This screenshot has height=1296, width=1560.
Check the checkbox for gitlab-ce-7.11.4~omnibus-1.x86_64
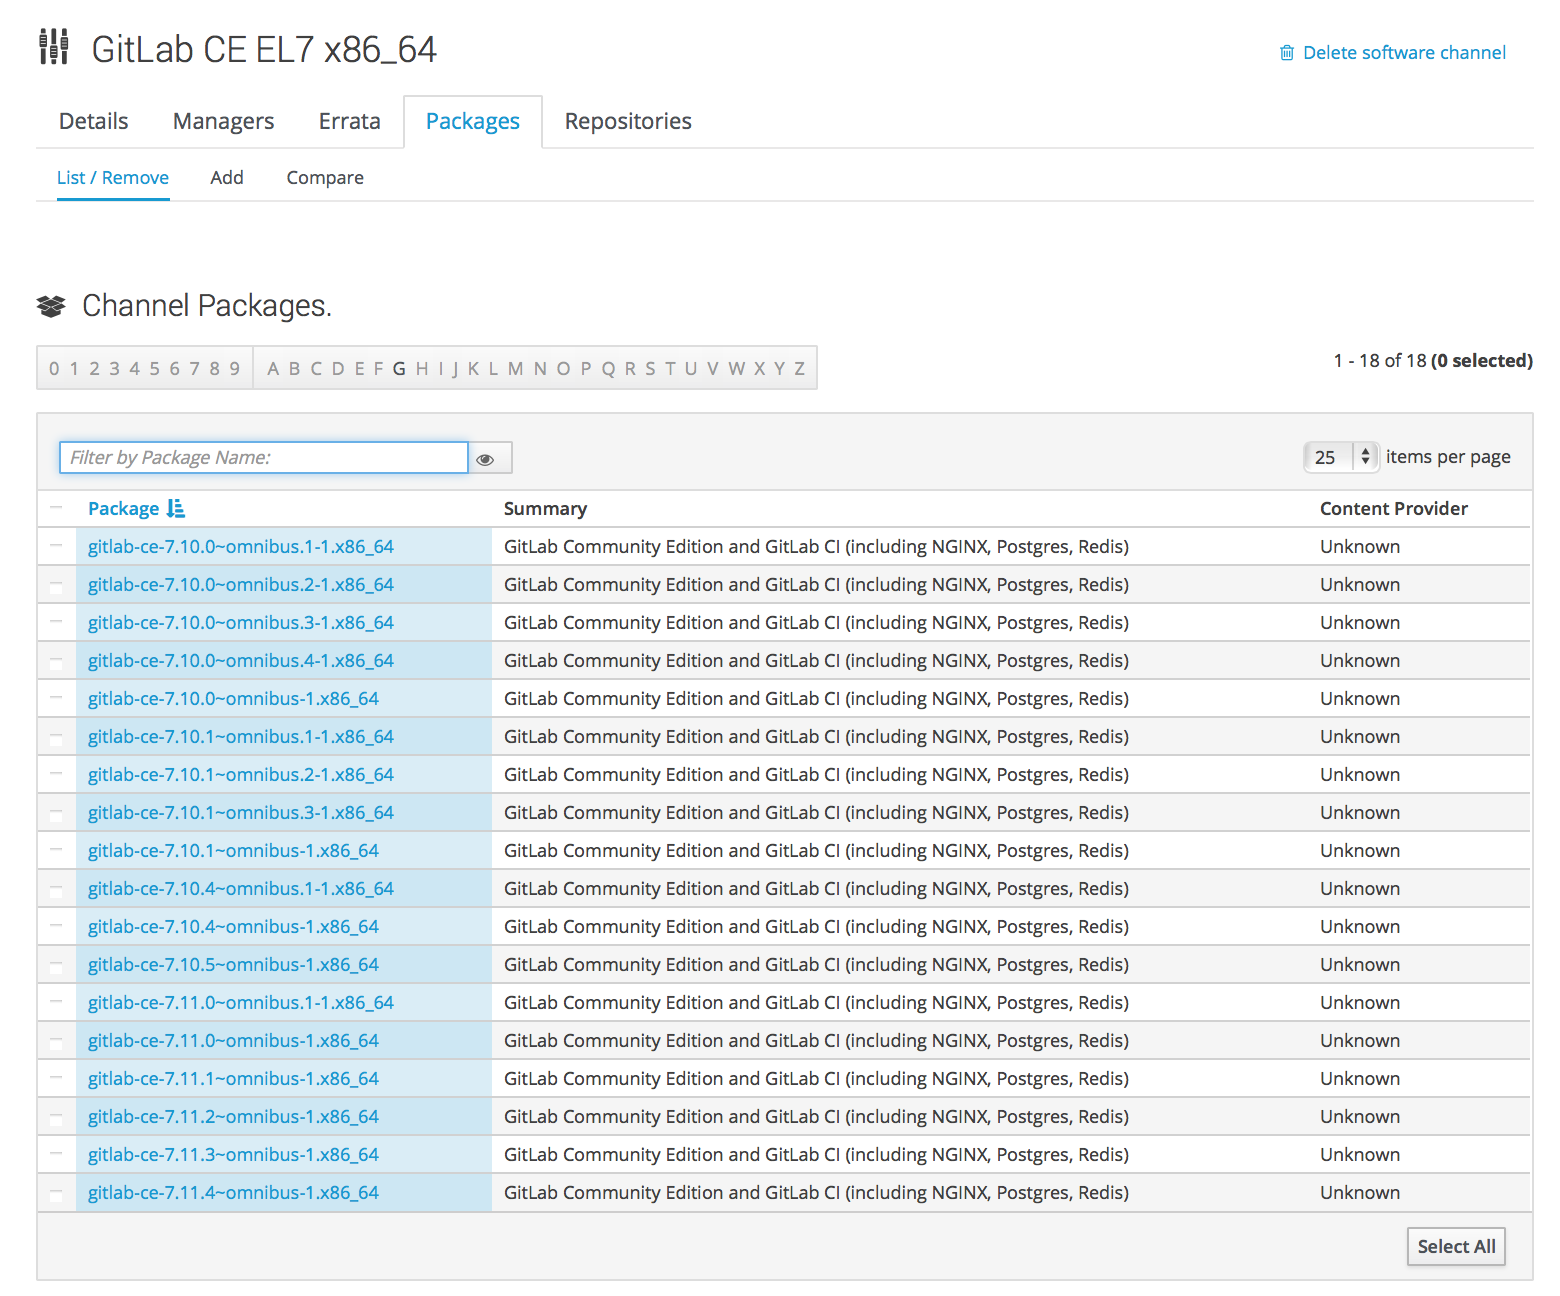[x=57, y=1192]
